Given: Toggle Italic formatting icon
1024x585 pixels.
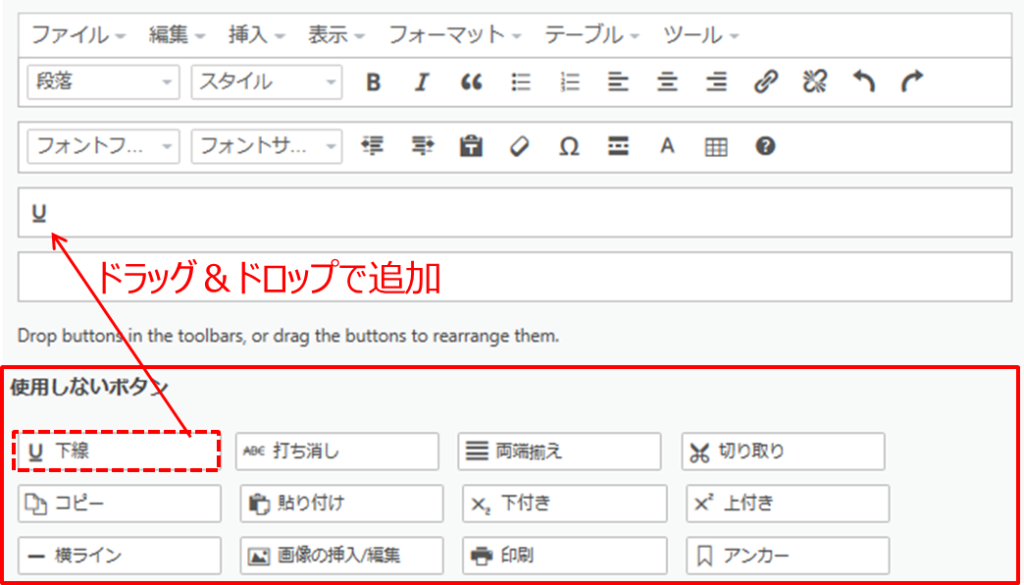Looking at the screenshot, I should coord(422,83).
